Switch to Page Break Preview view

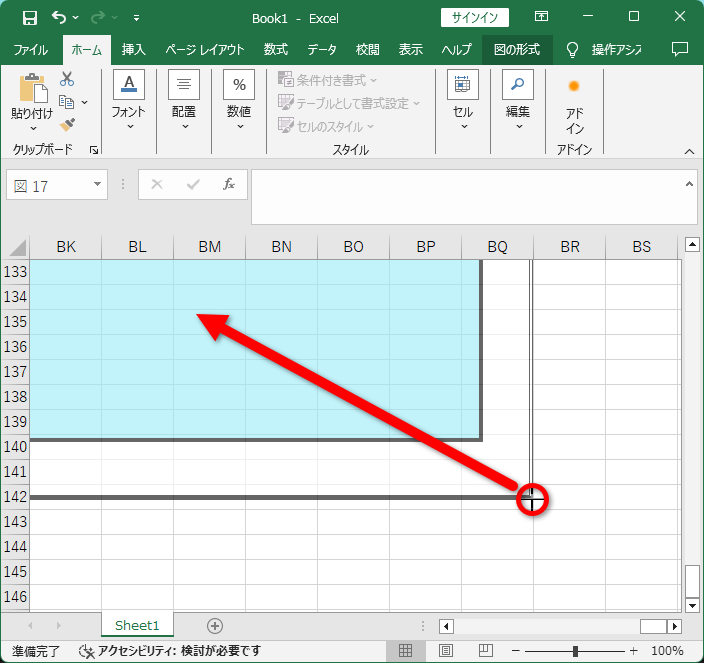click(x=486, y=650)
